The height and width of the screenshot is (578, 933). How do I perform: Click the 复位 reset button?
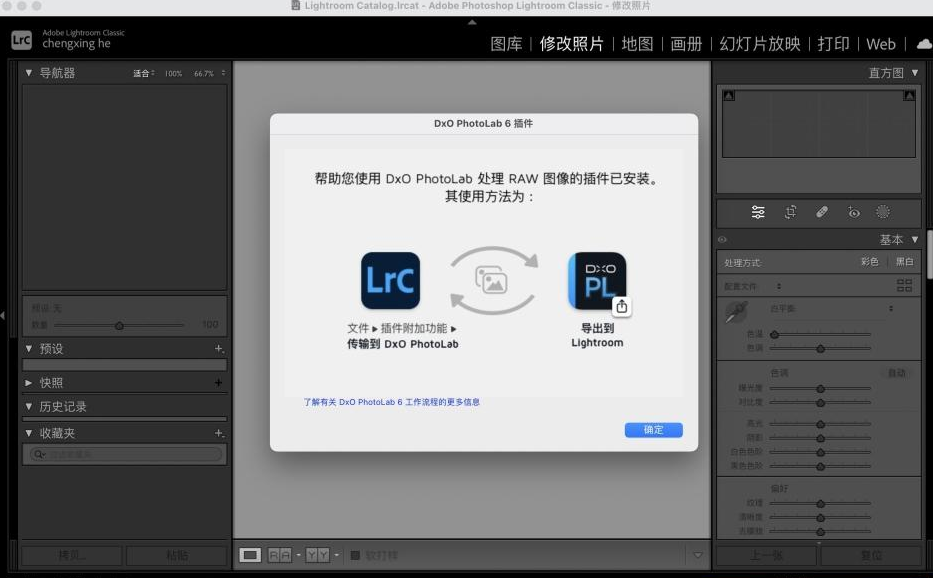coord(871,555)
